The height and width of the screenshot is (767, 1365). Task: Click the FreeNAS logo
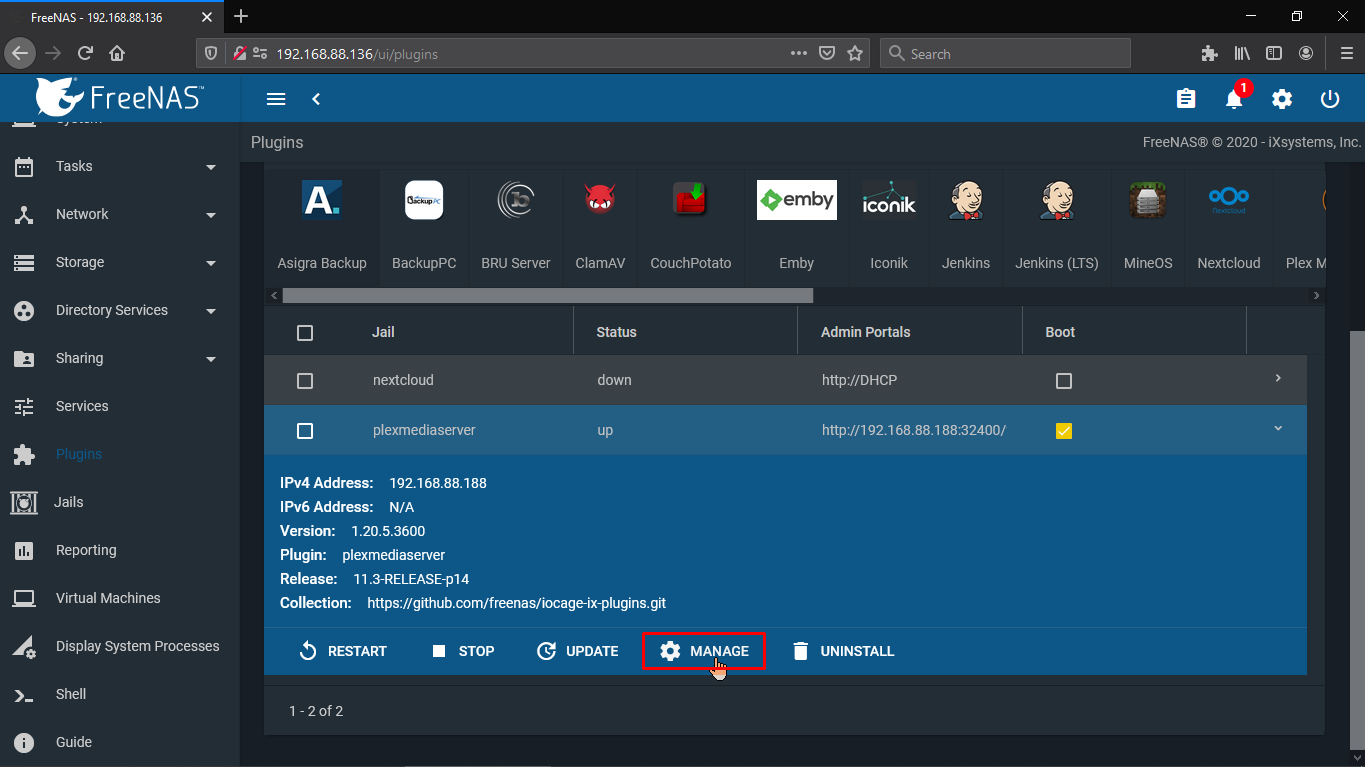tap(120, 97)
